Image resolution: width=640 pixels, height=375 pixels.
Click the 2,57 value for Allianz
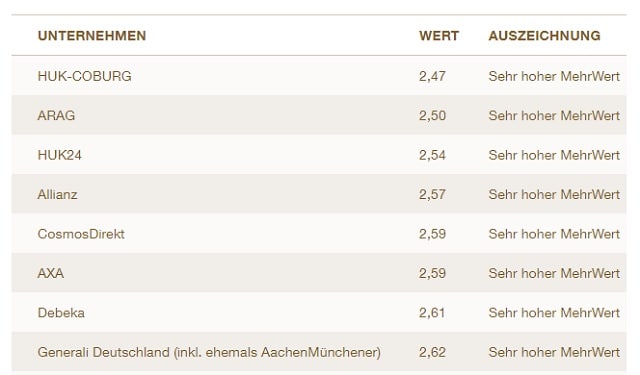(x=432, y=194)
